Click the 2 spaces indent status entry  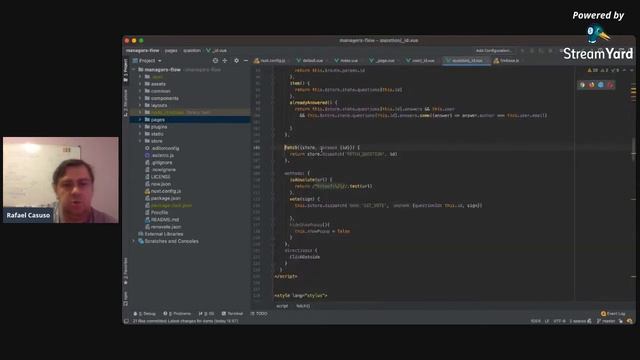tap(579, 321)
